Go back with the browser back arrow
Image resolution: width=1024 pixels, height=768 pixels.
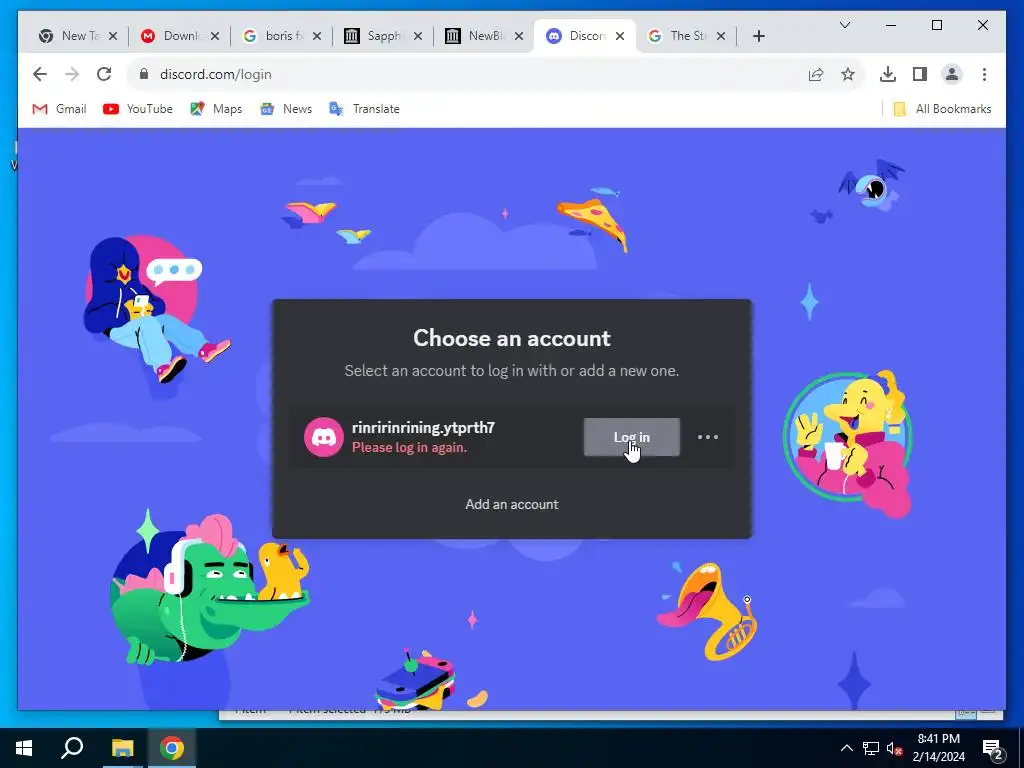tap(40, 74)
